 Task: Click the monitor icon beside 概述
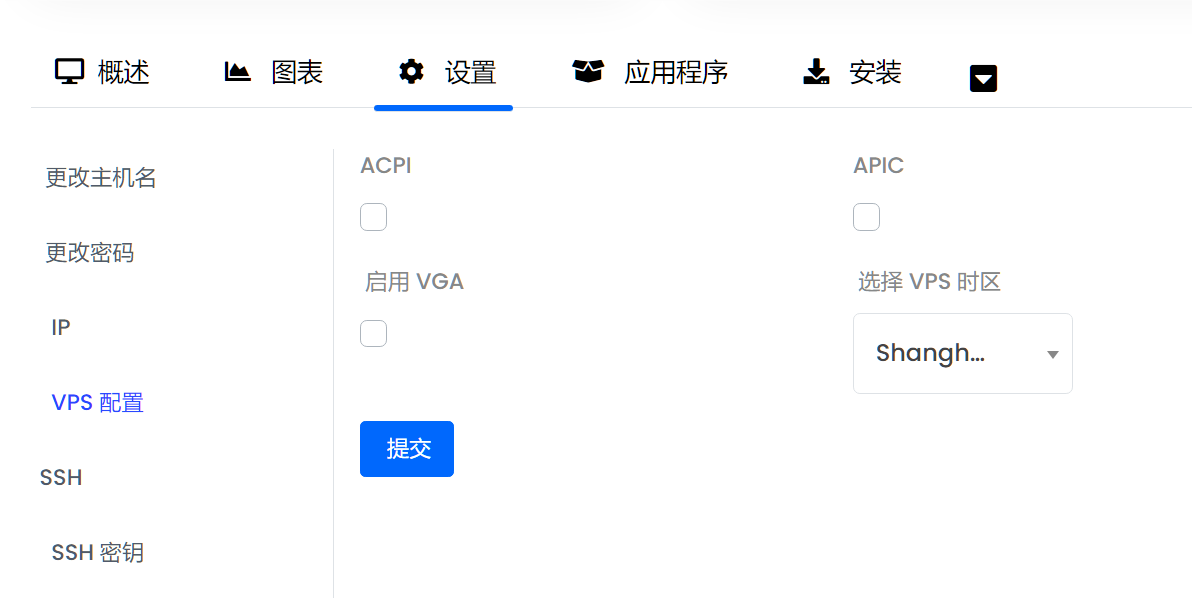click(x=69, y=72)
